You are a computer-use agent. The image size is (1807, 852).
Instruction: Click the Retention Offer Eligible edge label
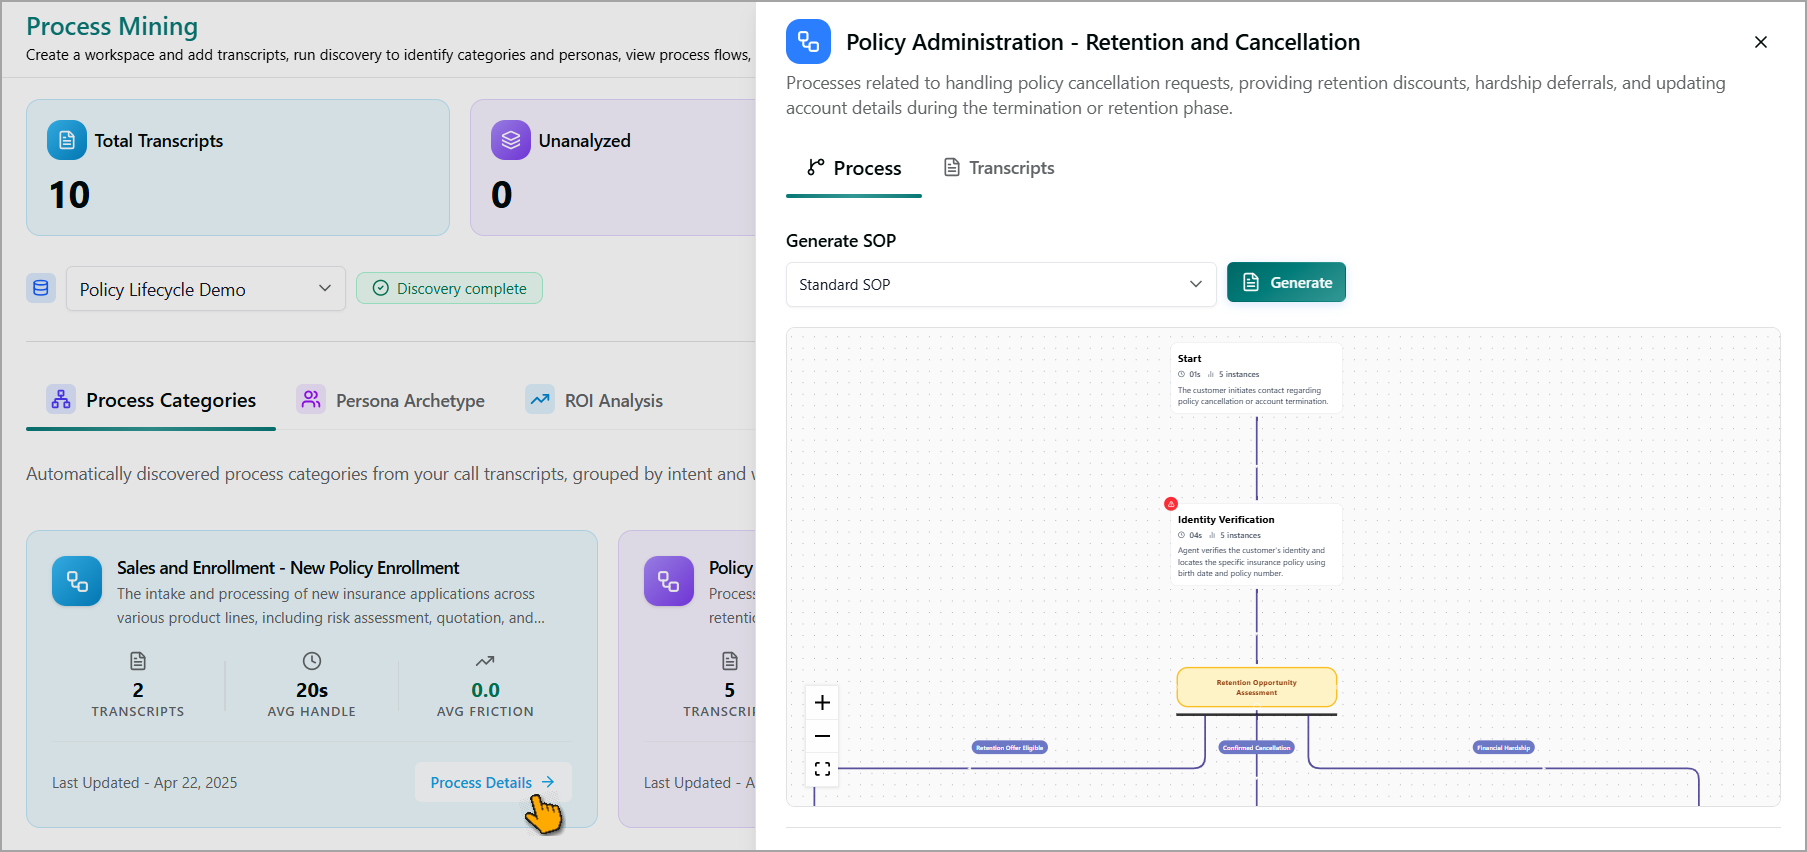[1009, 747]
